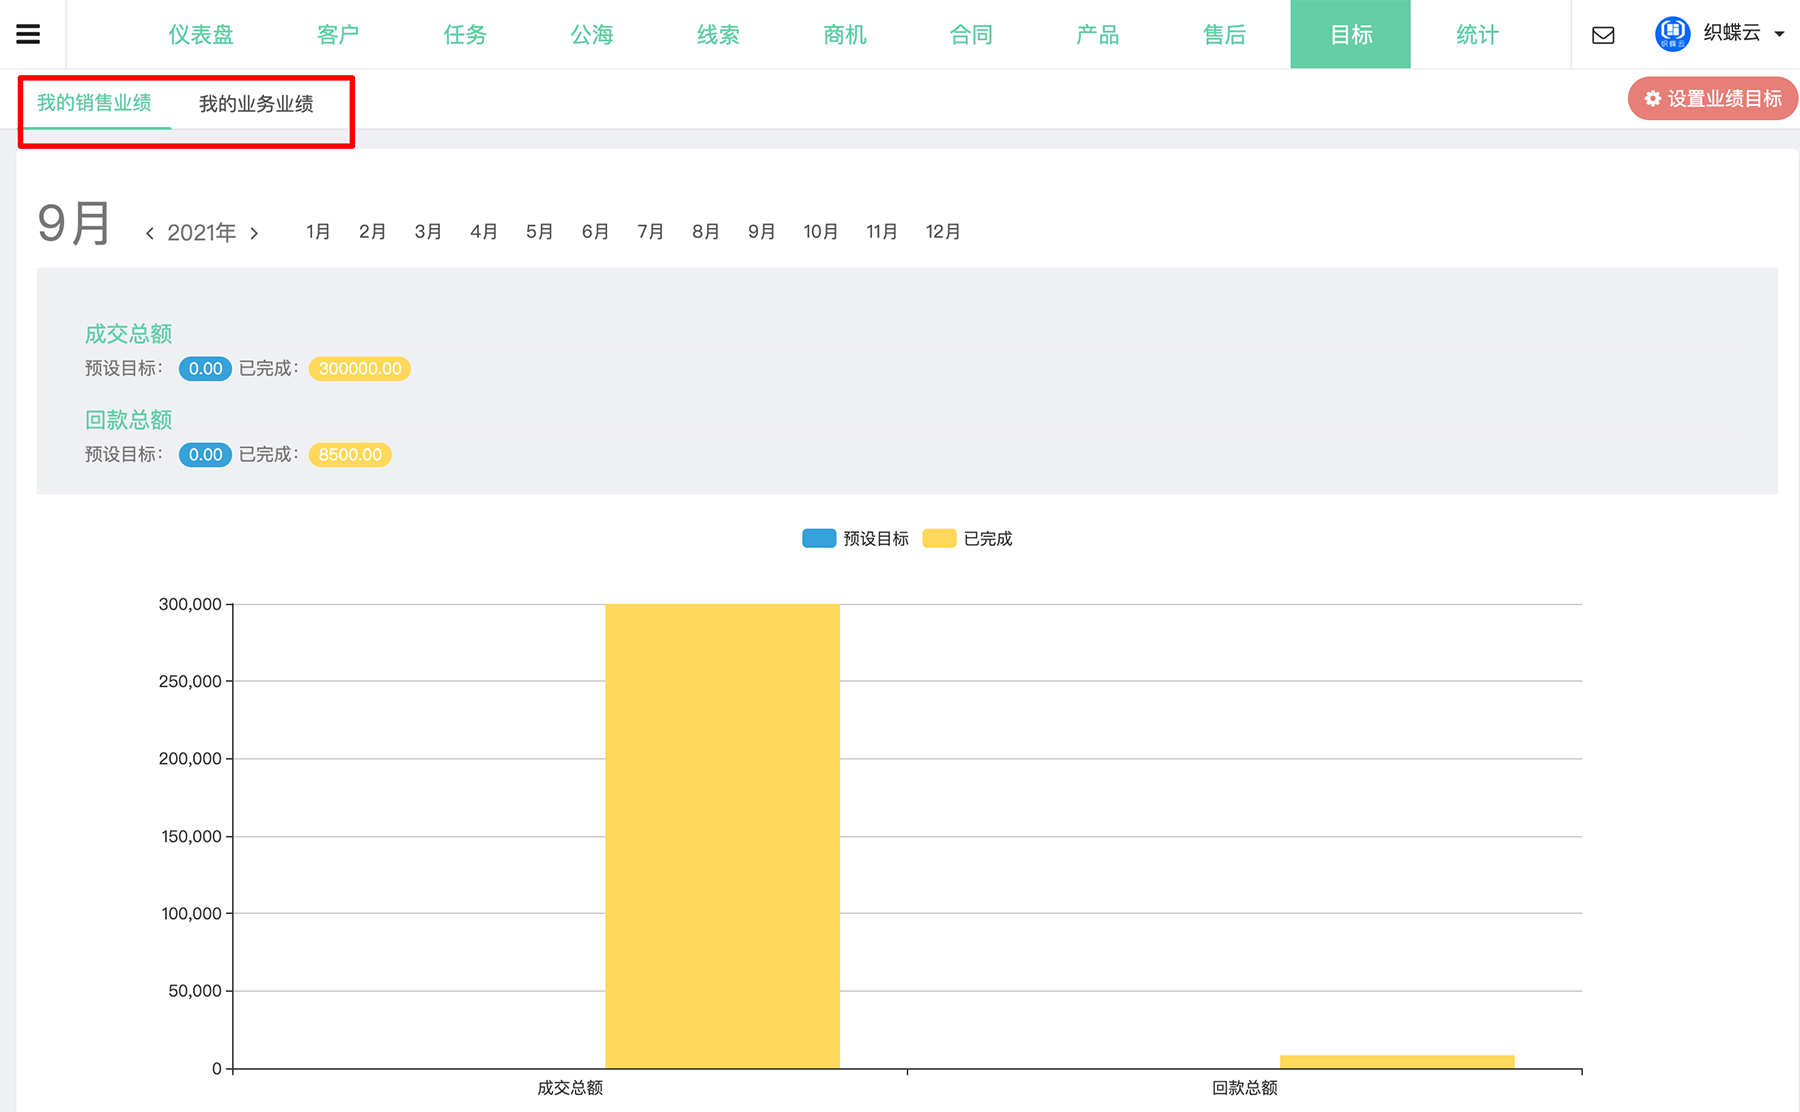1800x1112 pixels.
Task: Open the 商机 opportunities menu
Action: [845, 34]
